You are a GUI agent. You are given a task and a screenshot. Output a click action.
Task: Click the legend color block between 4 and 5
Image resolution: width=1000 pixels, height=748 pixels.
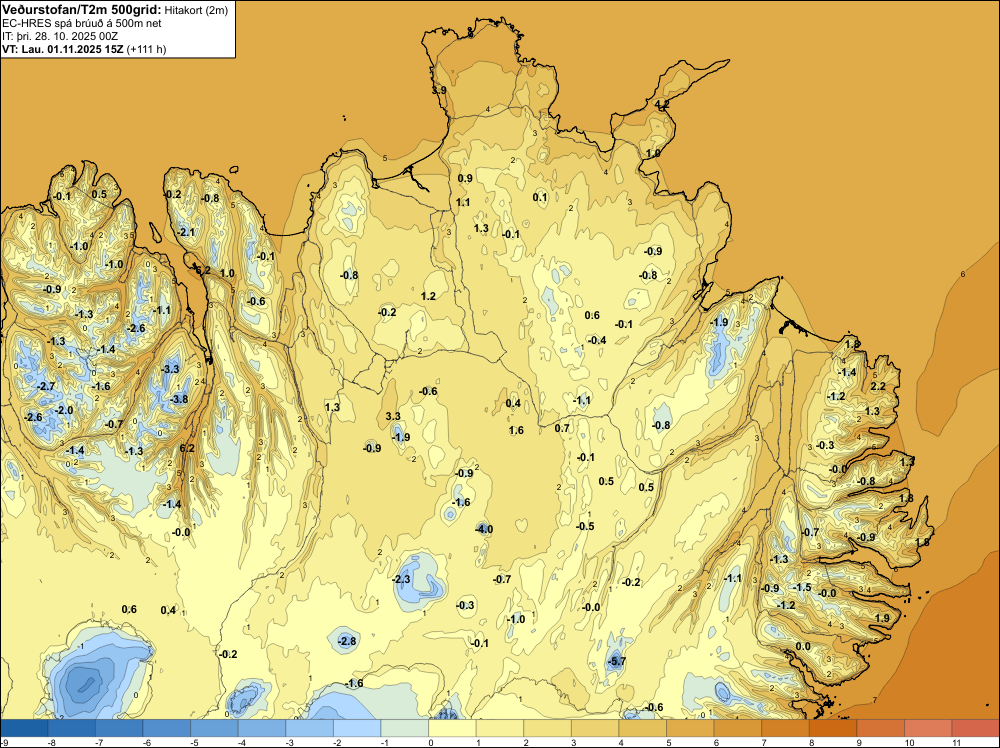tap(642, 728)
